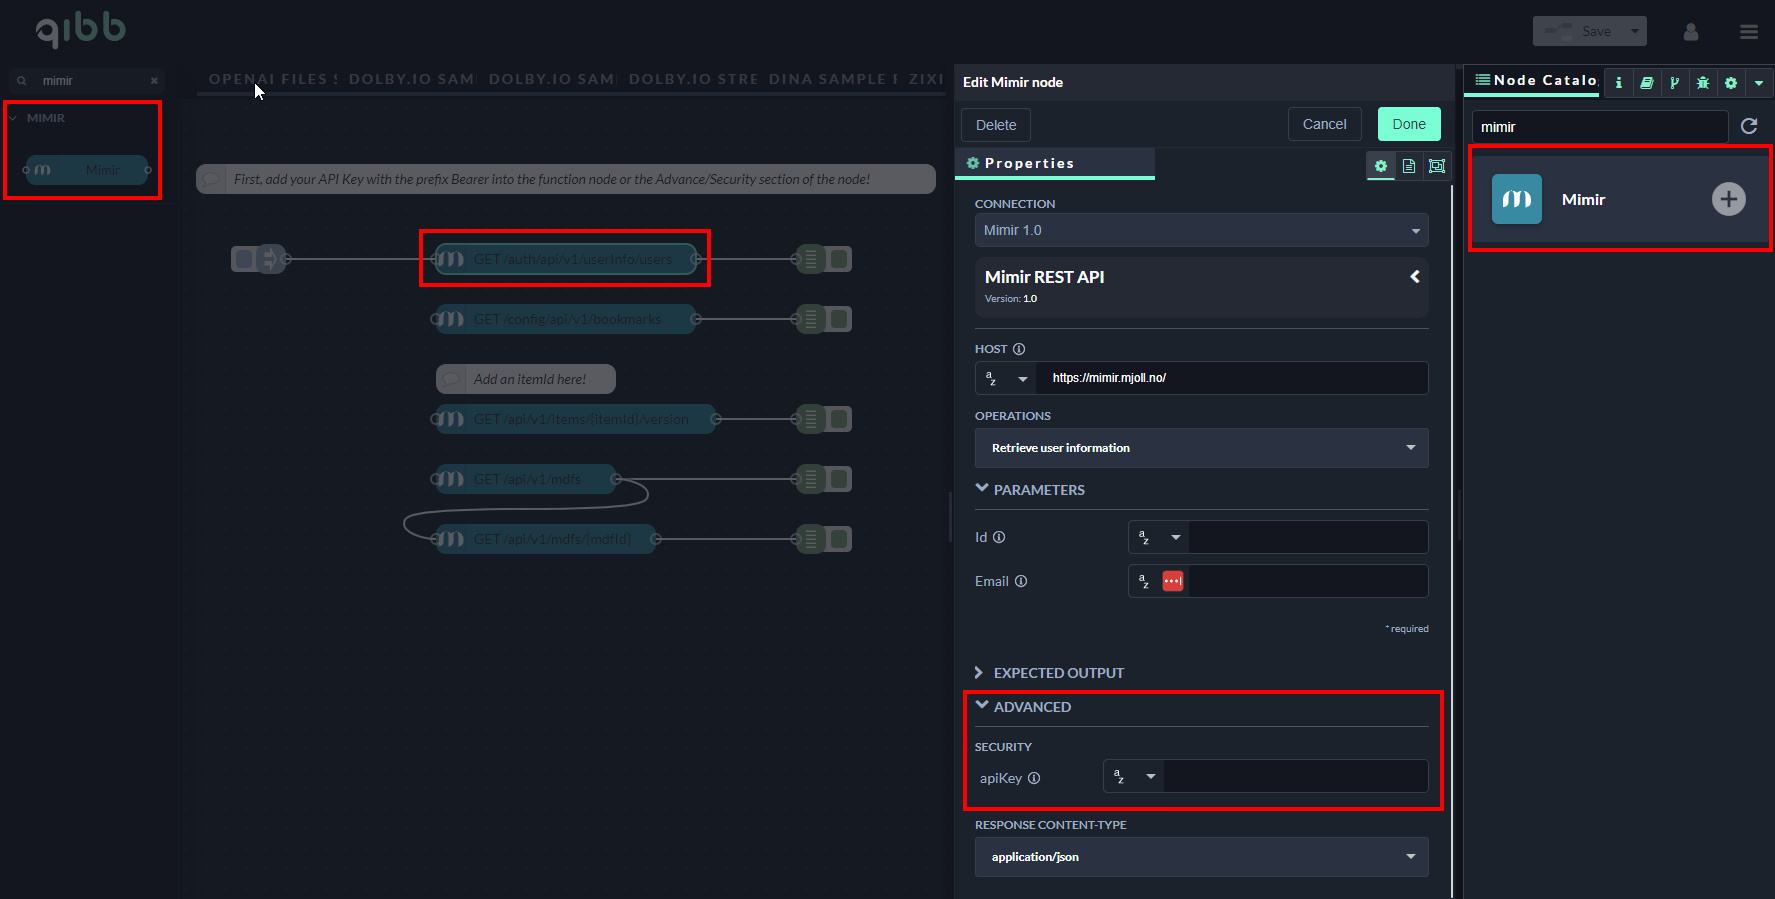Expand the EXPECTED OUTPUT section
The height and width of the screenshot is (899, 1775).
[1050, 673]
